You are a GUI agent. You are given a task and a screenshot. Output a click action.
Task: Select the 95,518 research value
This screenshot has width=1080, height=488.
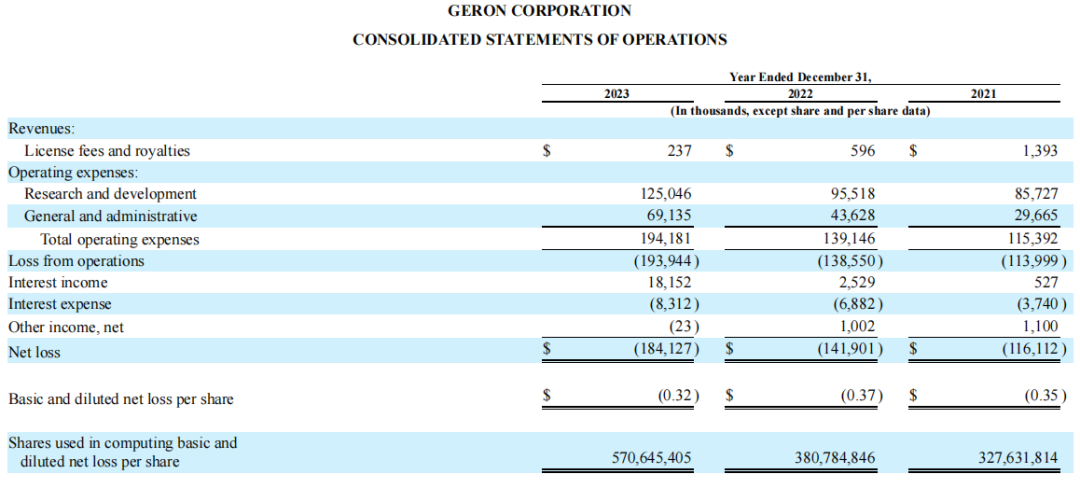click(x=853, y=194)
